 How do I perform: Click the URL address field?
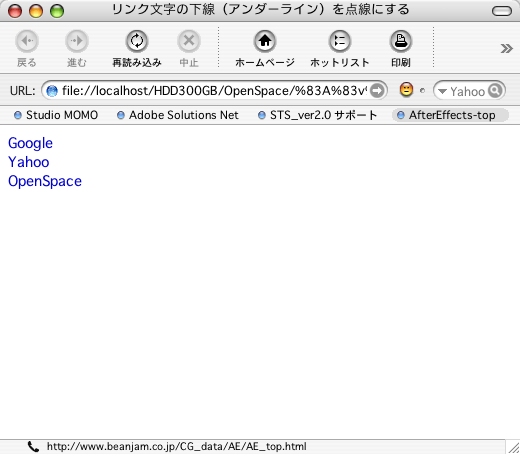click(214, 90)
